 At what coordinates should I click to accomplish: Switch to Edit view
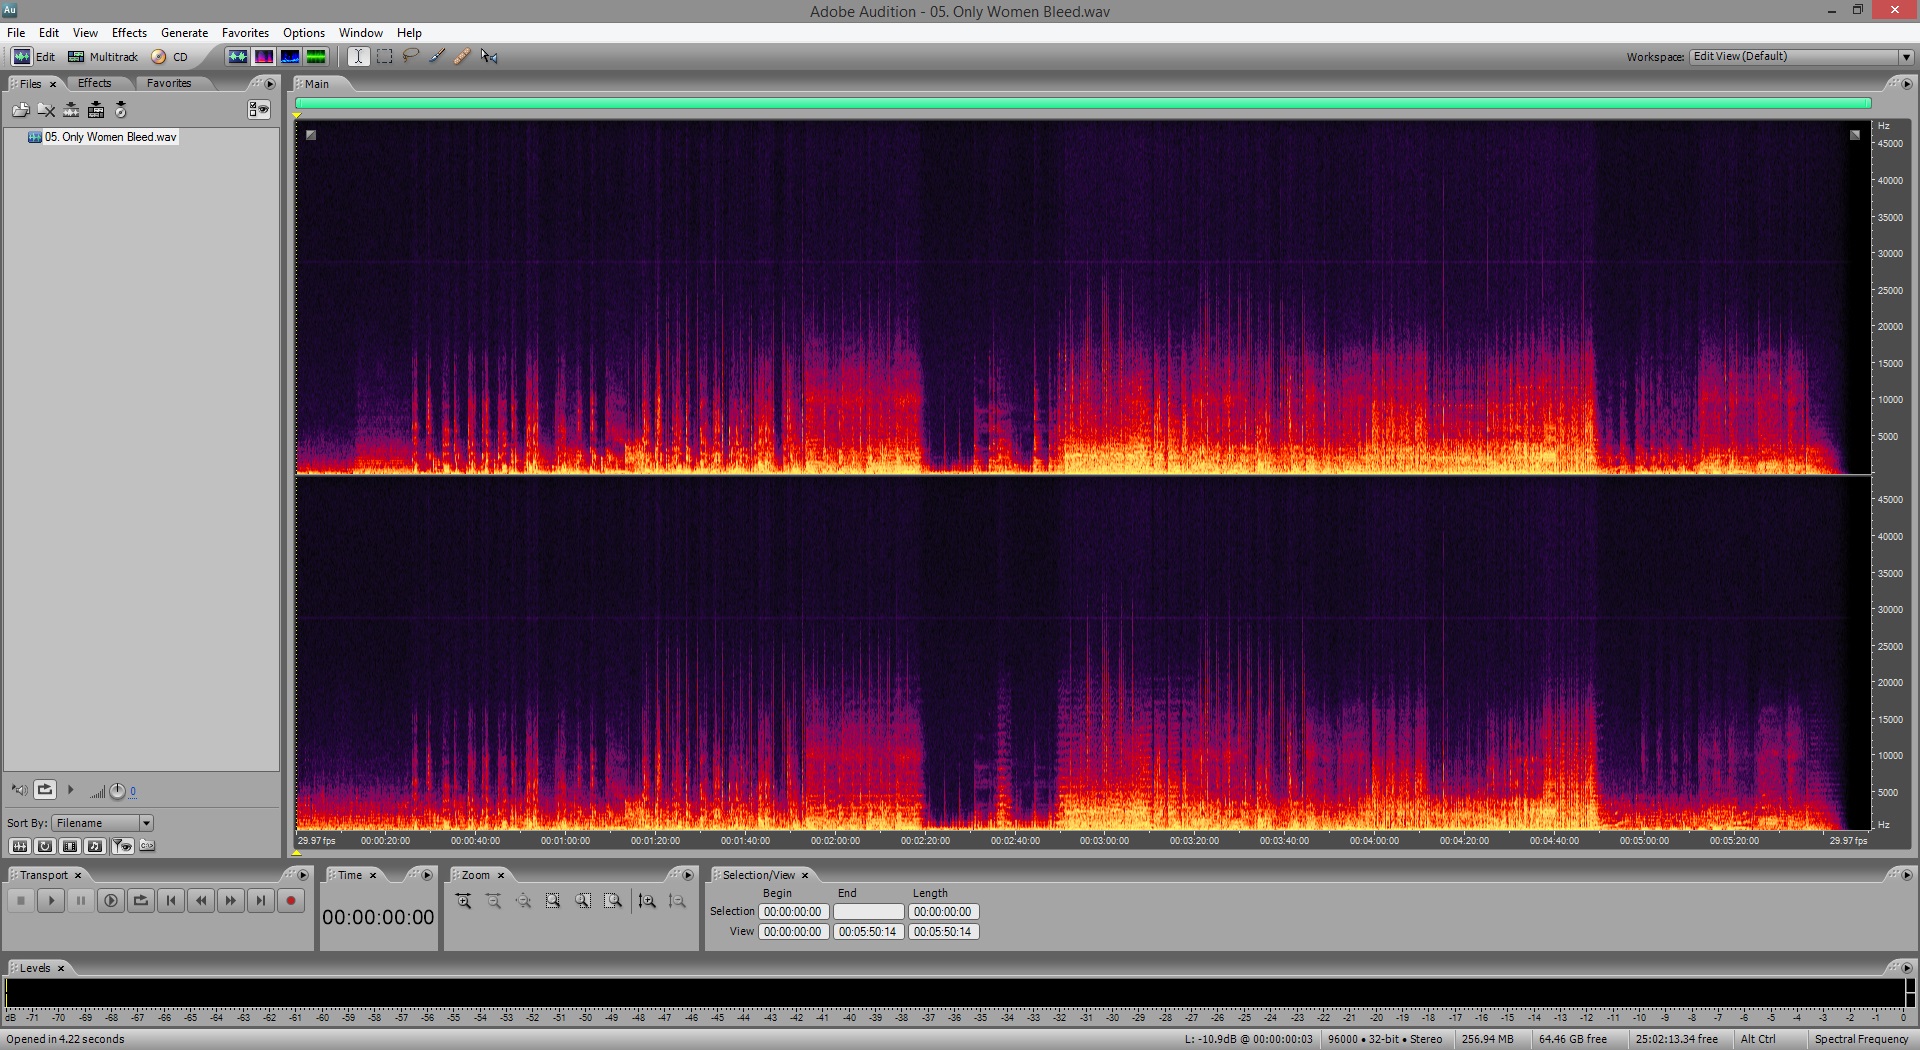[34, 57]
